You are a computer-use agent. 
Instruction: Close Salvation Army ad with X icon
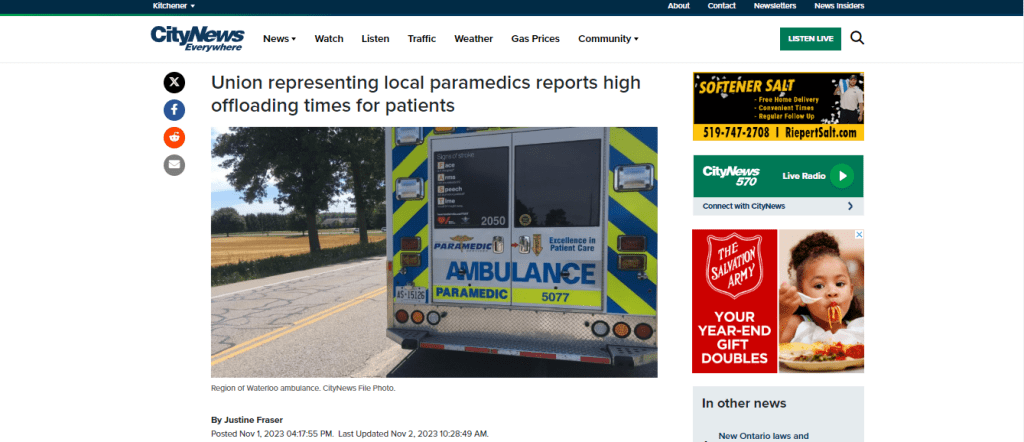click(x=859, y=234)
